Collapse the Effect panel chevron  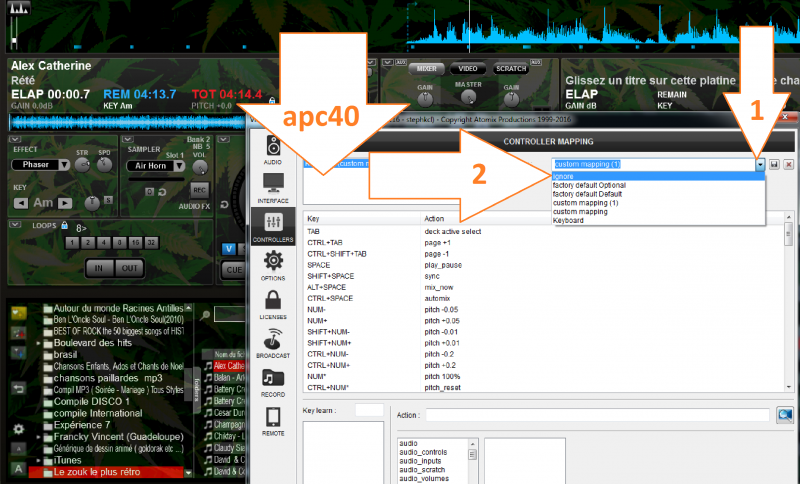[x=14, y=139]
